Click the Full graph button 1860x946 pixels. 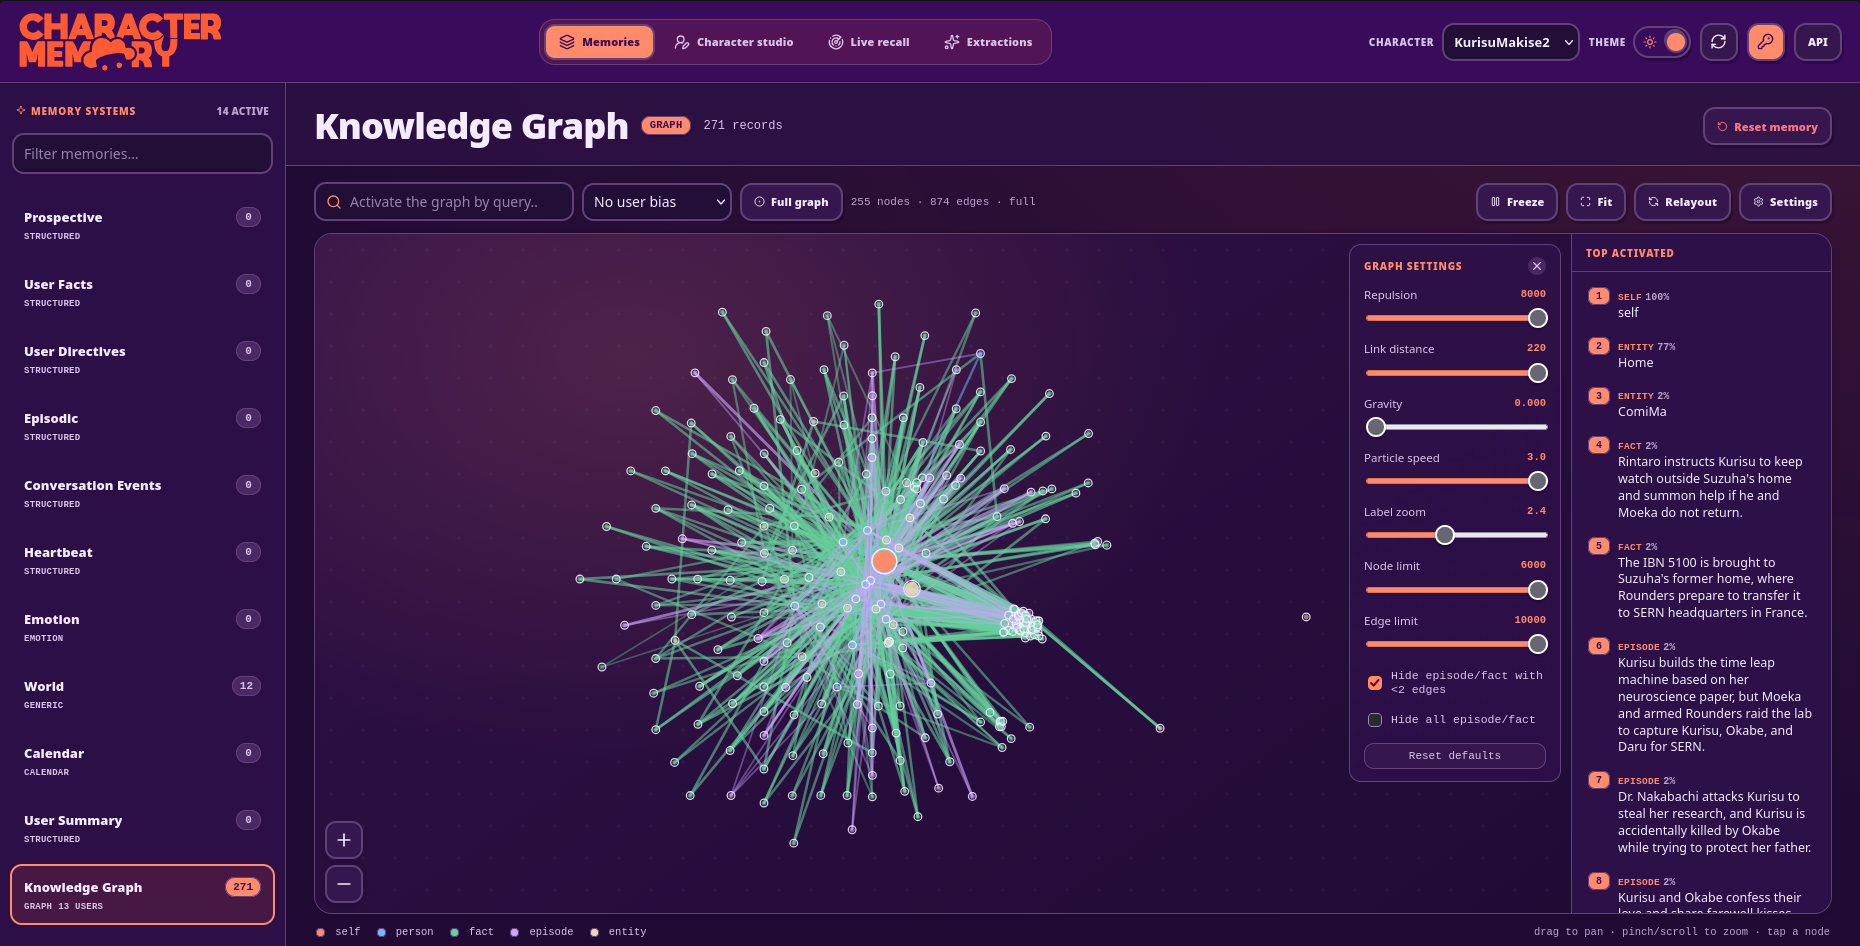(791, 202)
